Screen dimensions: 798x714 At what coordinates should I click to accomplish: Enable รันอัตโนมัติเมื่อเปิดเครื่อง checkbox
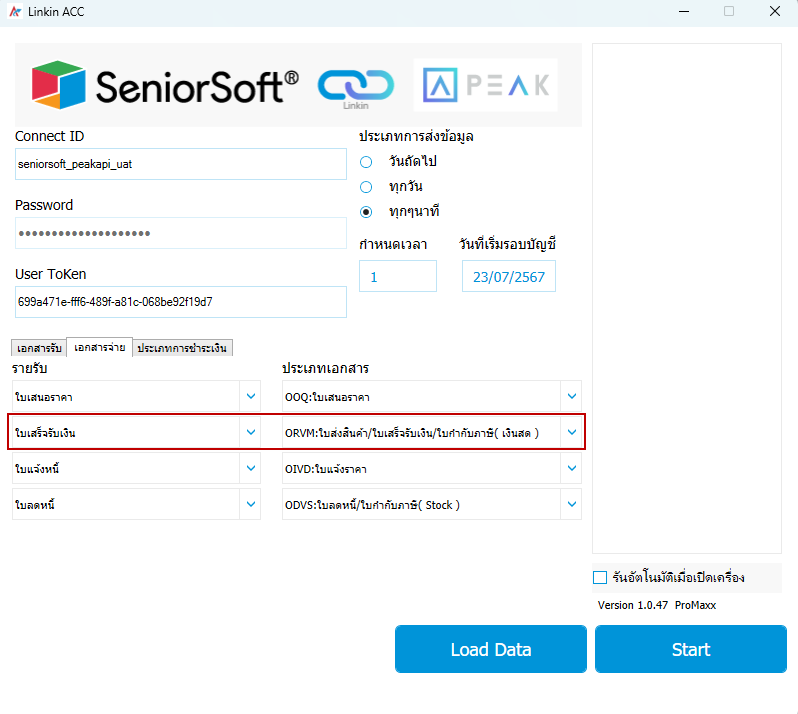tap(600, 578)
